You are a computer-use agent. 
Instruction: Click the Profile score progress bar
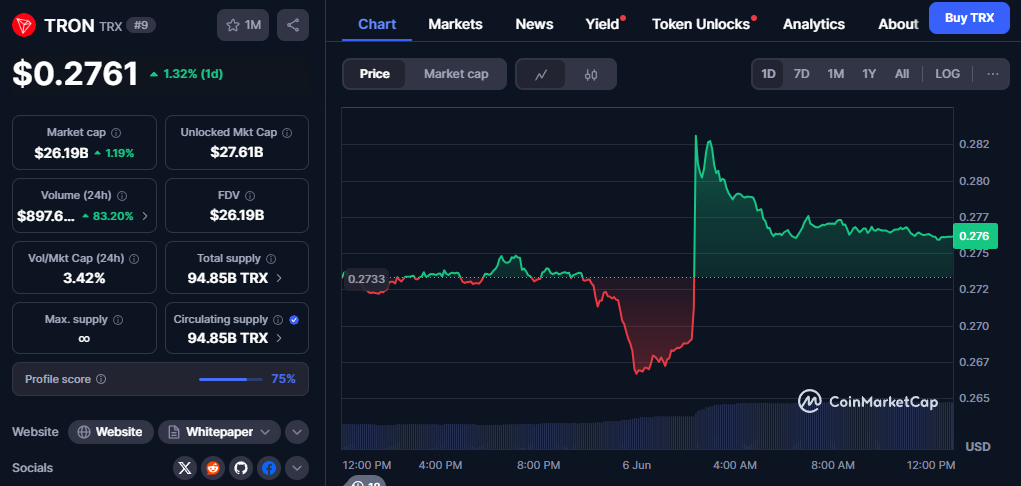[x=231, y=379]
